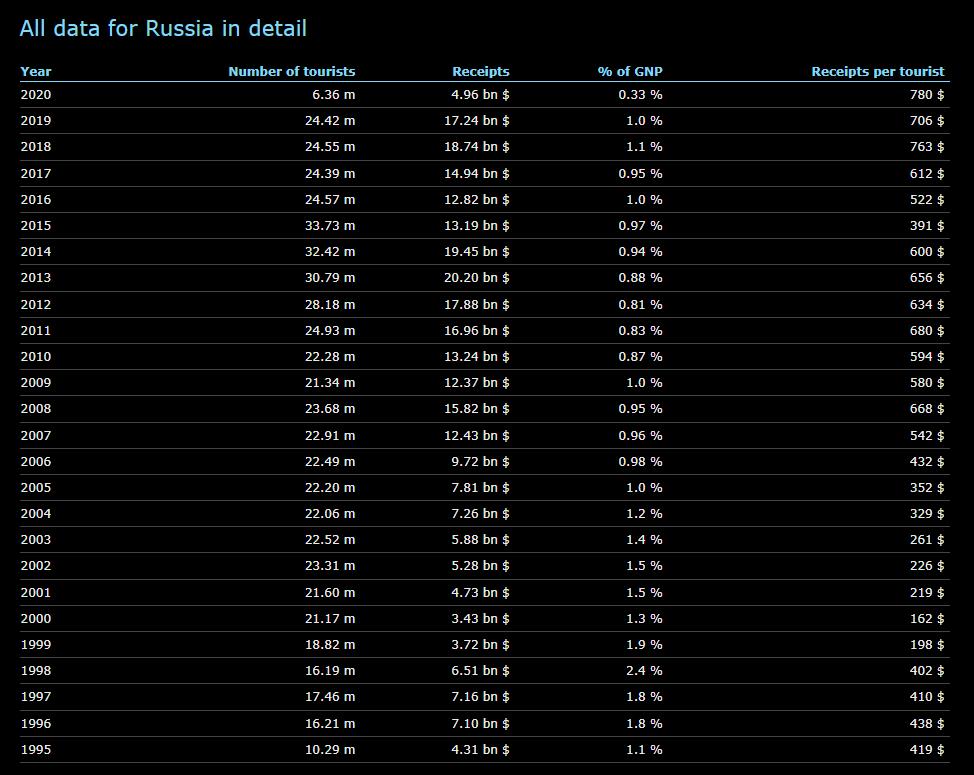Click the receipts value '17.24 bn $'
Viewport: 974px width, 775px height.
pos(476,120)
